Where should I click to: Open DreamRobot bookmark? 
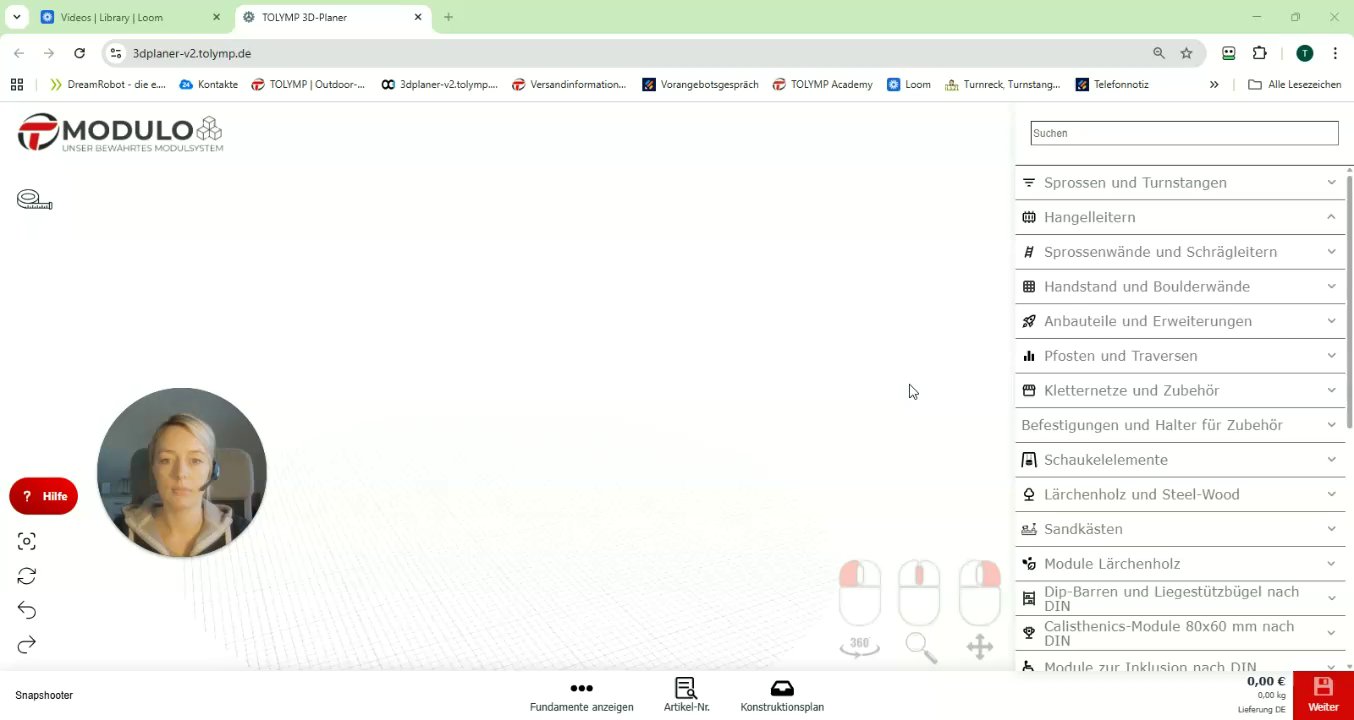107,85
